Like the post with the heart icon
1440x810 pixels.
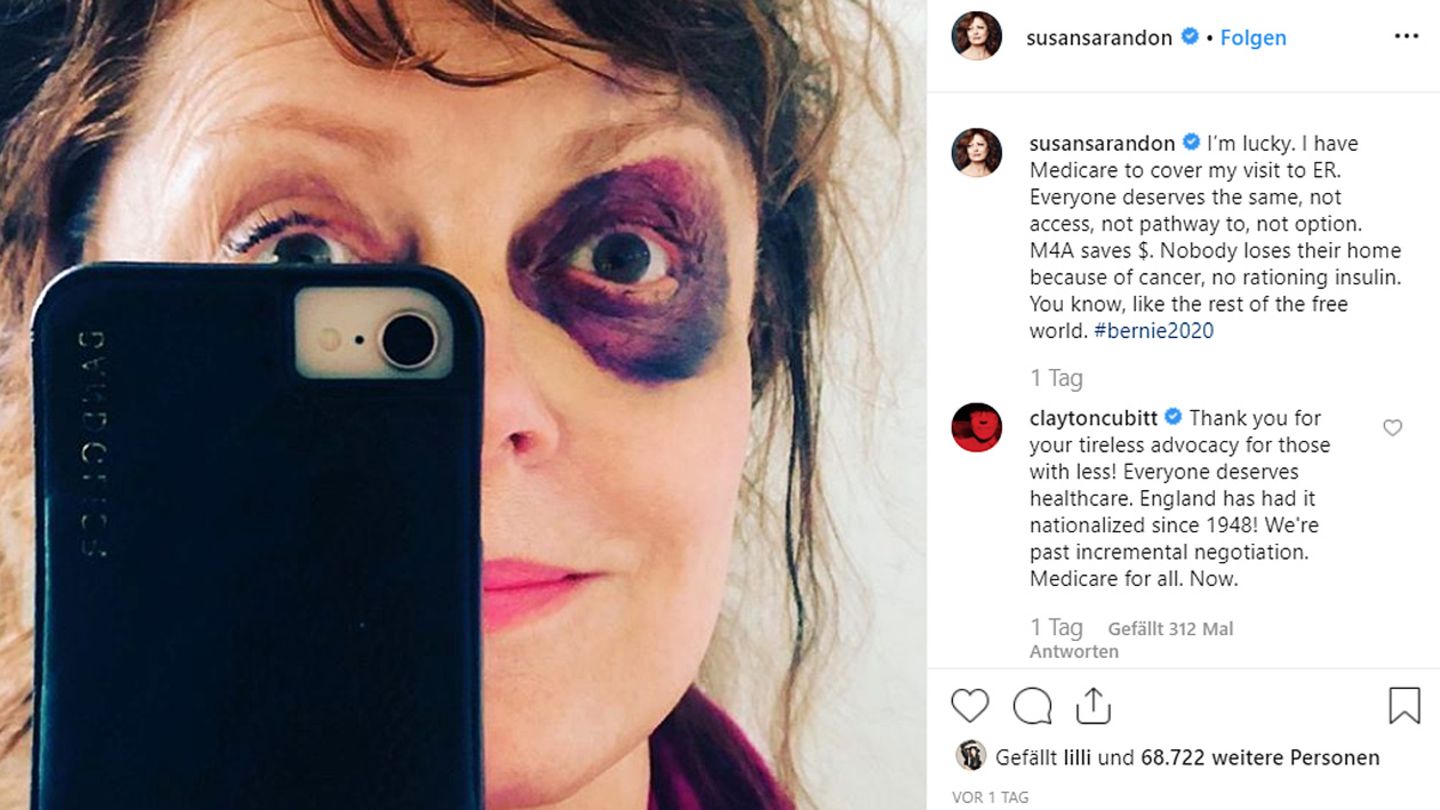pyautogui.click(x=969, y=706)
